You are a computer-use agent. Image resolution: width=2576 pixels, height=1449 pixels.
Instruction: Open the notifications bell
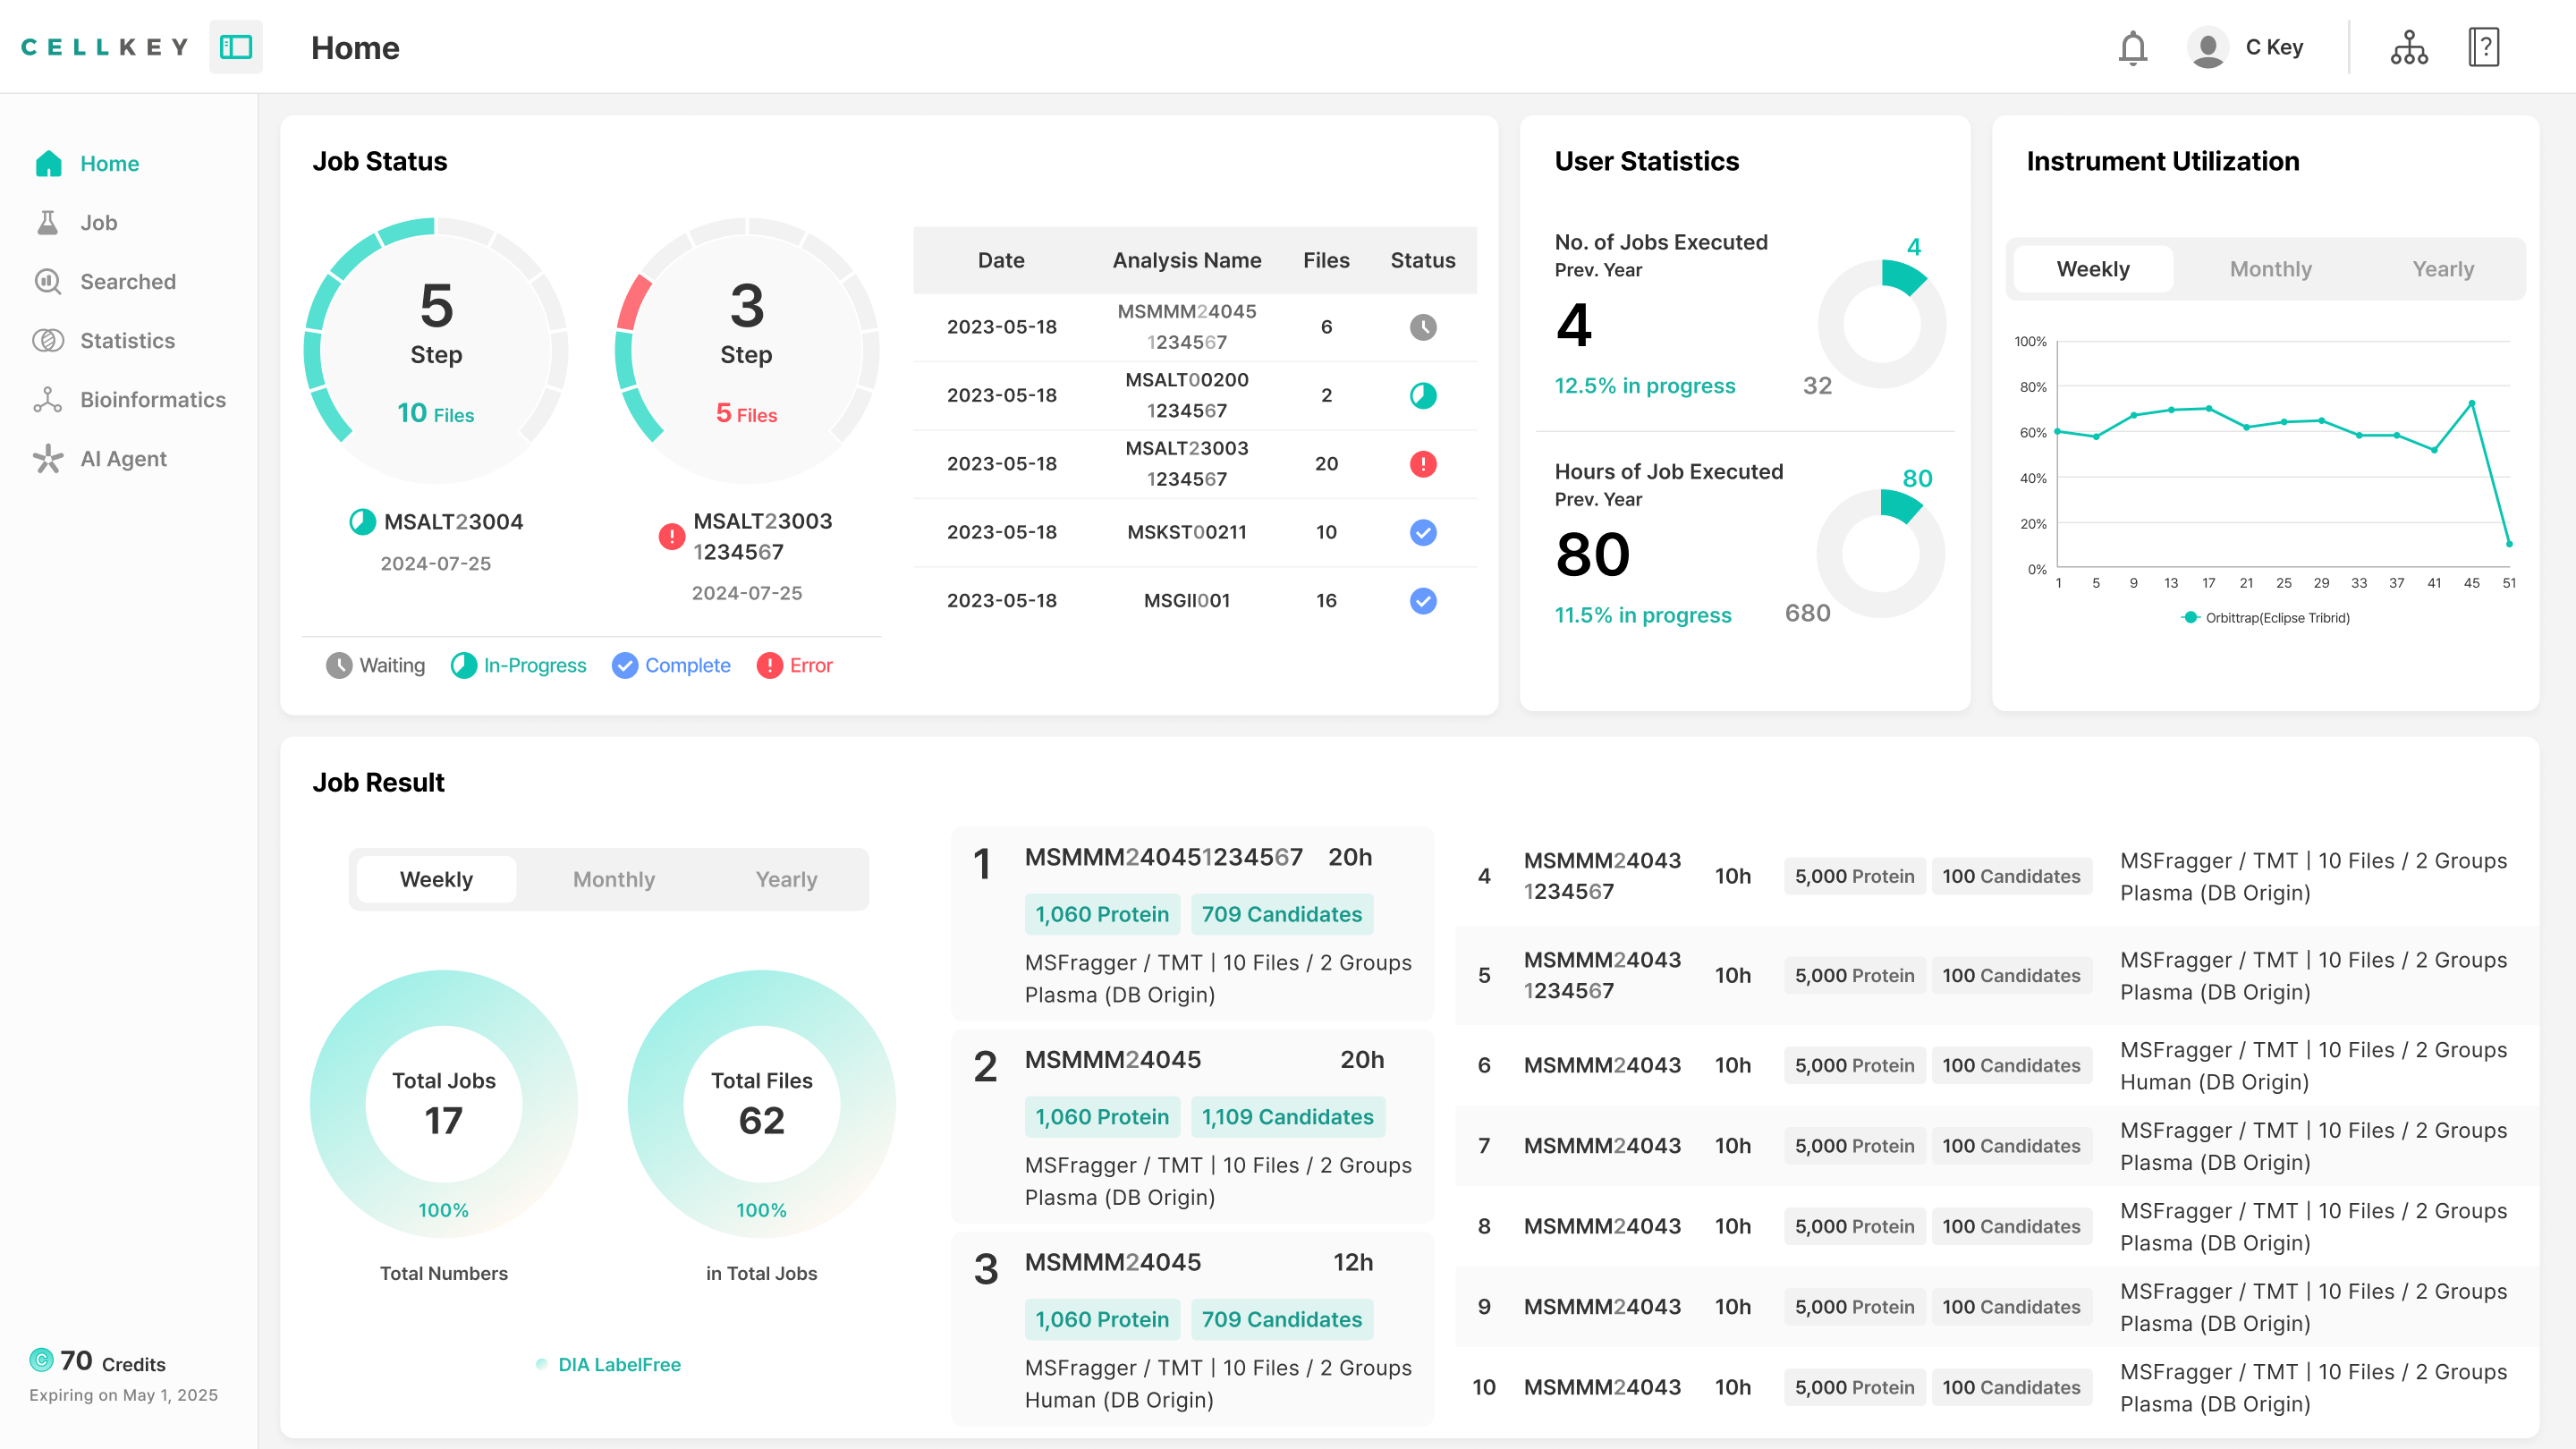(x=2132, y=47)
